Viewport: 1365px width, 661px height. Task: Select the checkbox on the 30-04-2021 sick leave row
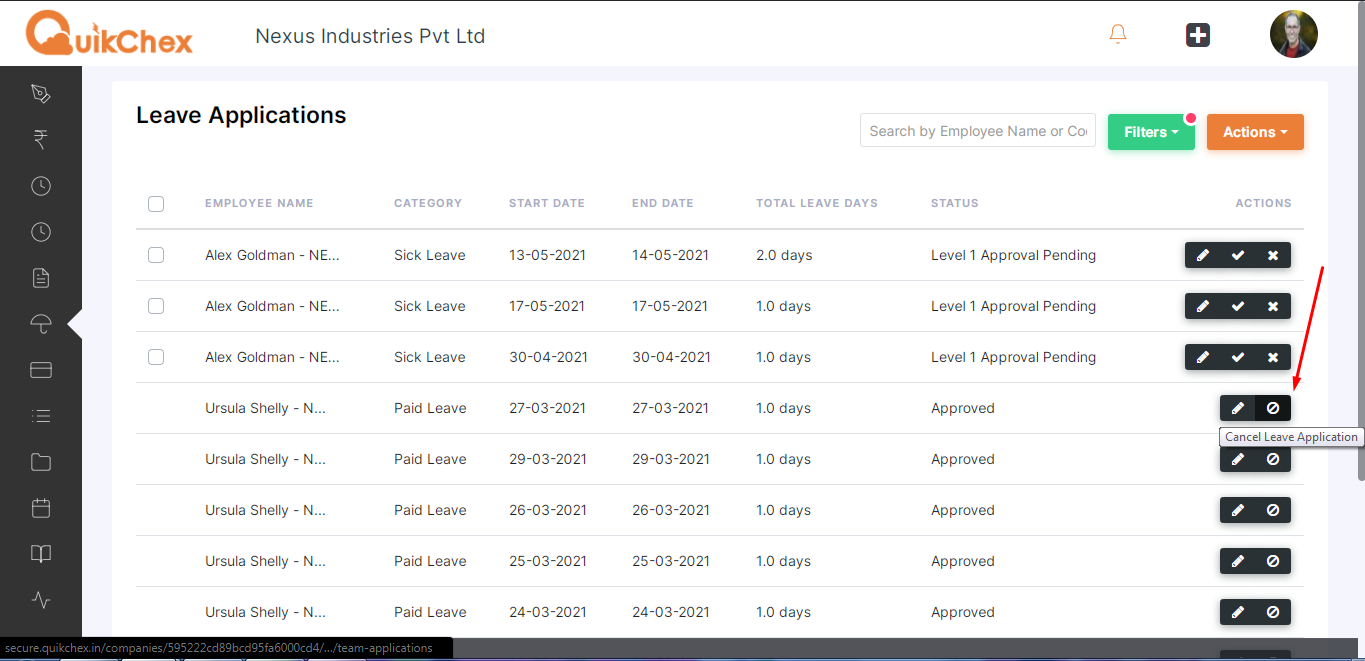(x=156, y=357)
